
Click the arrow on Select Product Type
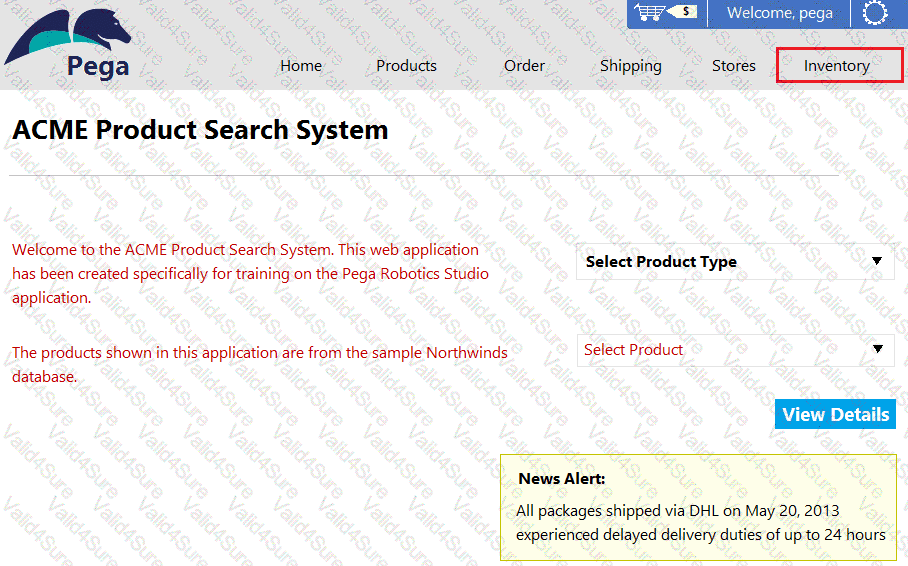coord(877,262)
